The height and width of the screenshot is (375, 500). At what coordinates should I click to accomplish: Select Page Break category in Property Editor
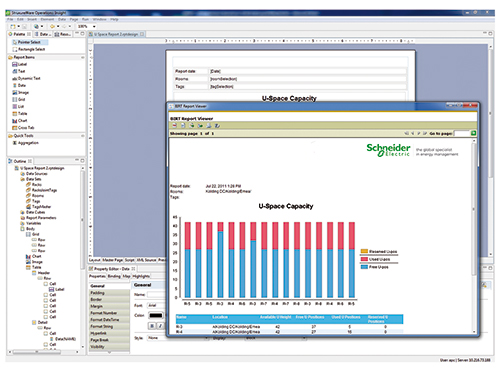[110, 340]
